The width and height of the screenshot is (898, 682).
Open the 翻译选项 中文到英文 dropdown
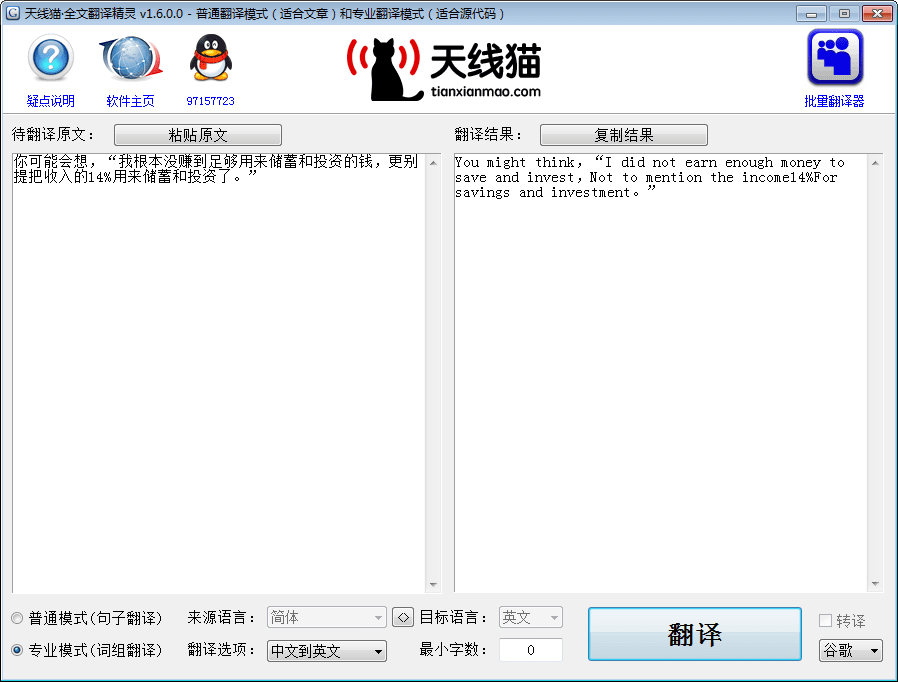[x=326, y=651]
